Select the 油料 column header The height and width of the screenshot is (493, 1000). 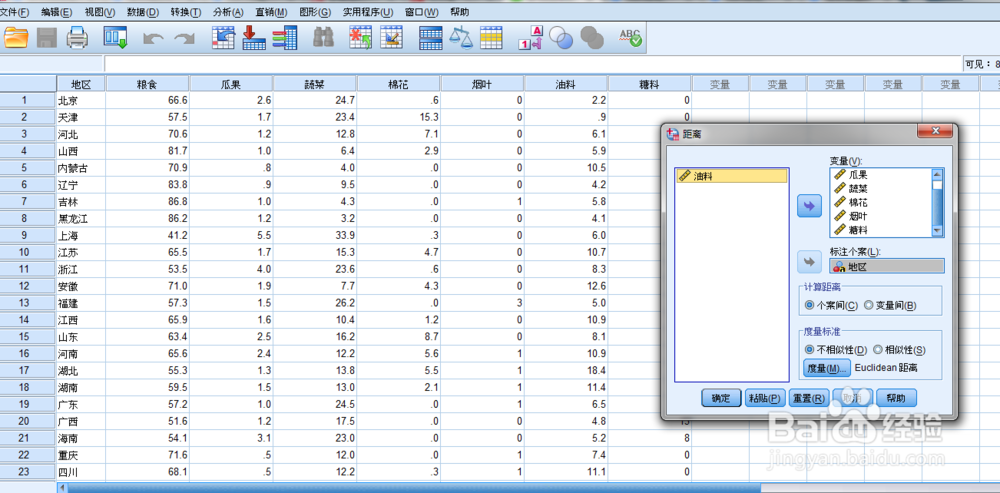(566, 84)
